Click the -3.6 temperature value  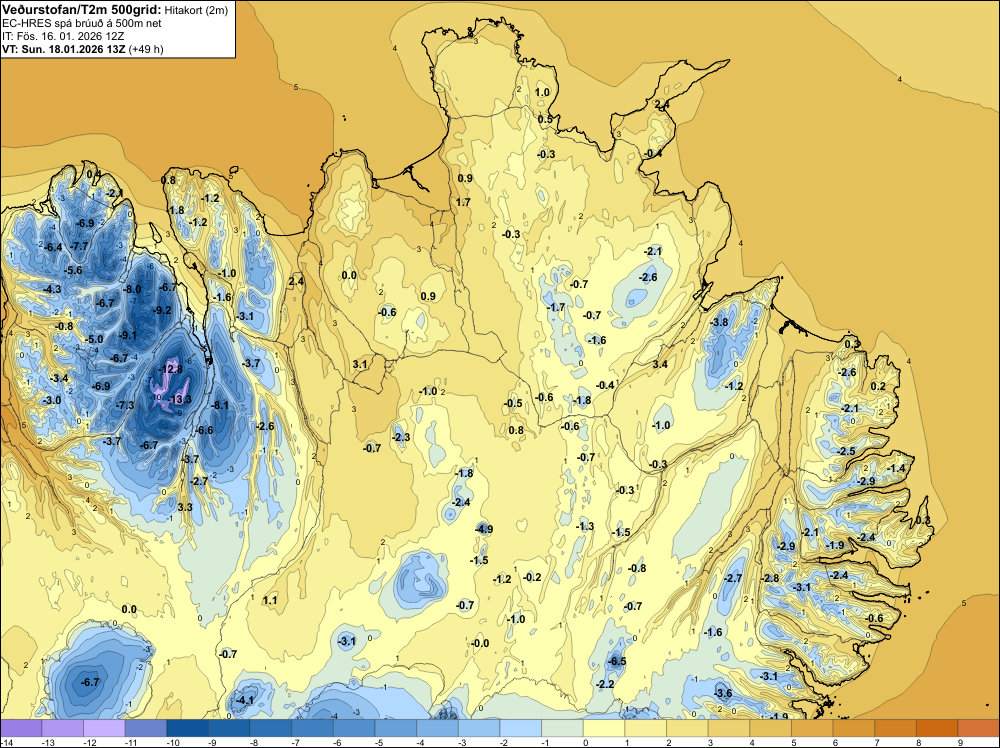[723, 693]
